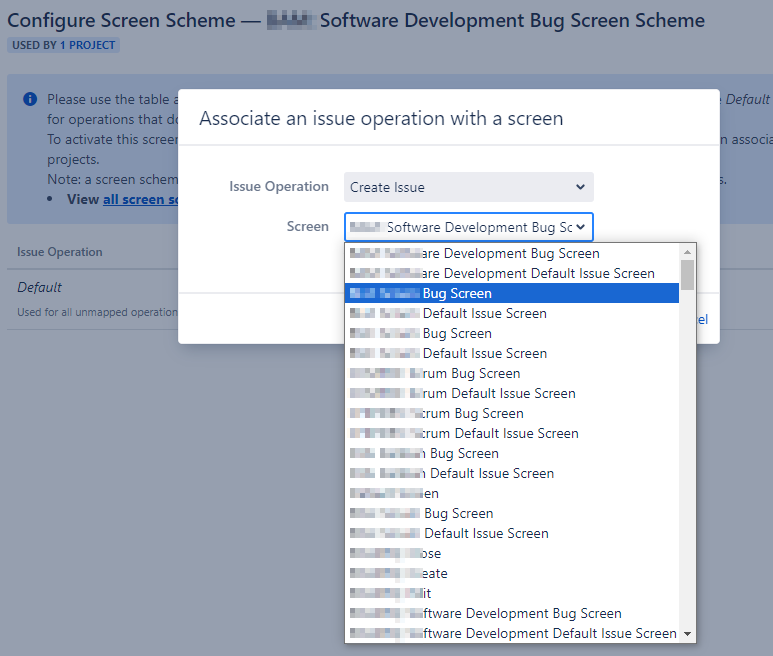Click the Issue Operation column header

tap(60, 252)
